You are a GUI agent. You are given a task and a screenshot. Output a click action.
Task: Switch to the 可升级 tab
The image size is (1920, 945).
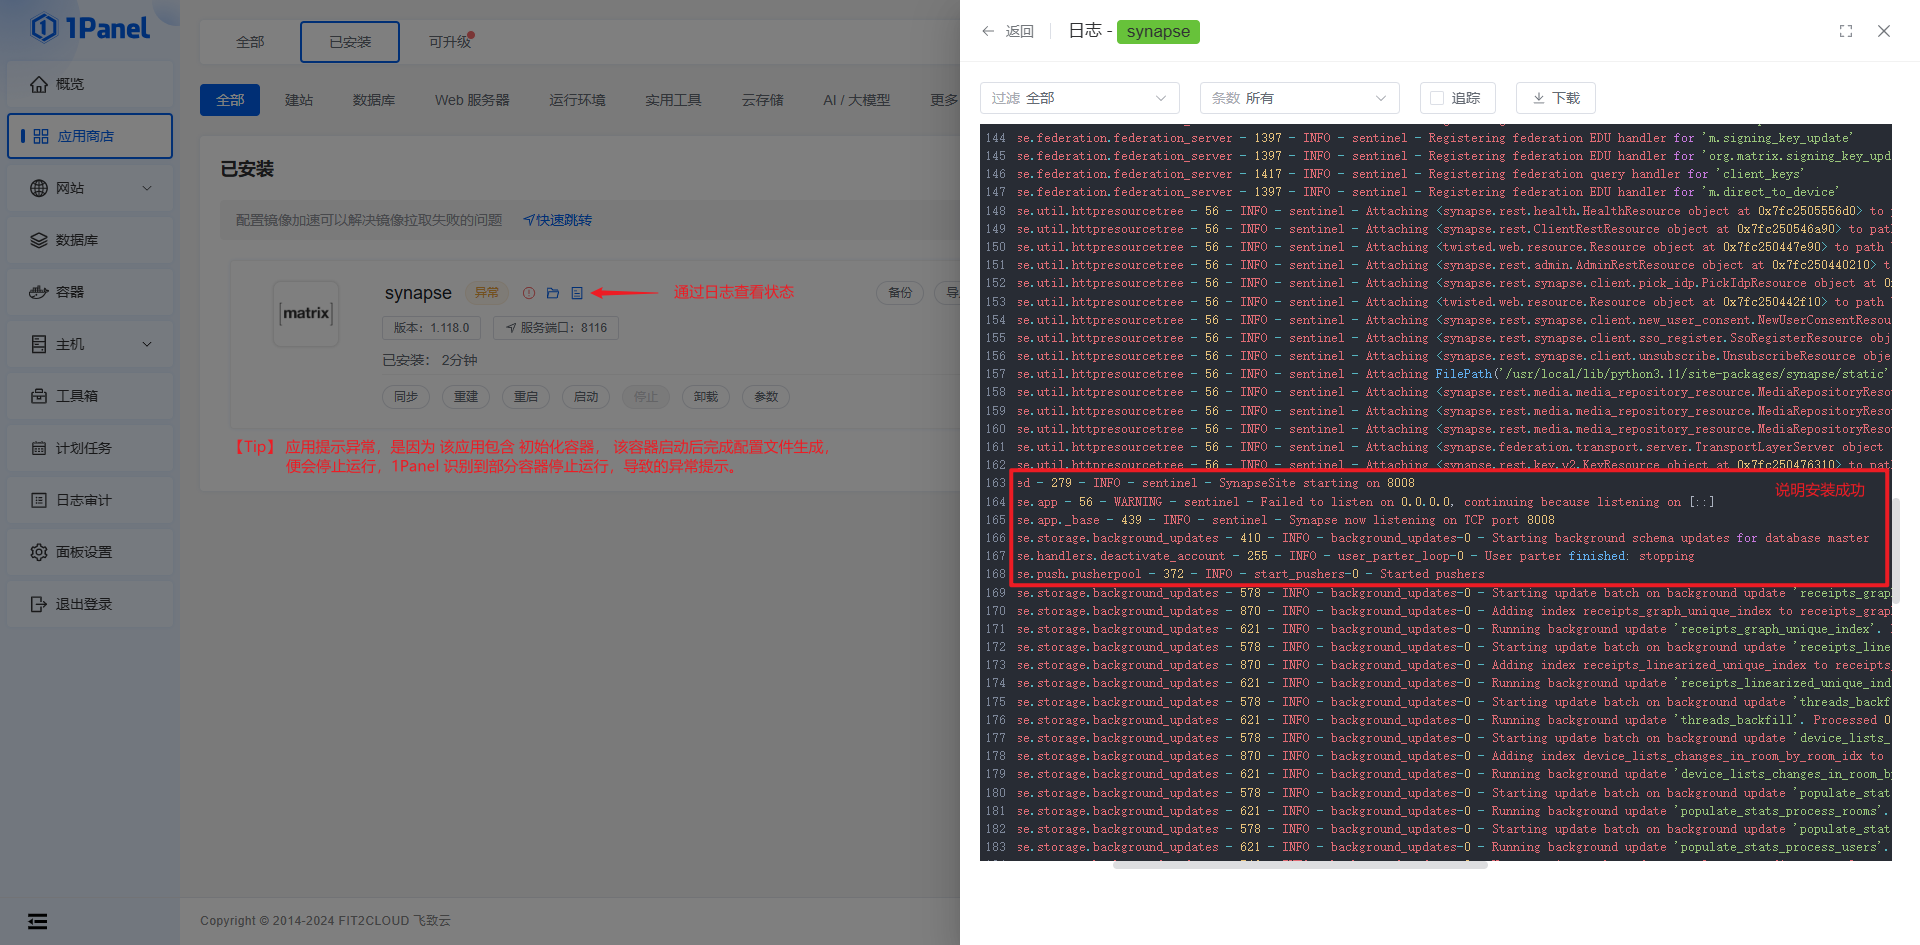click(x=450, y=42)
